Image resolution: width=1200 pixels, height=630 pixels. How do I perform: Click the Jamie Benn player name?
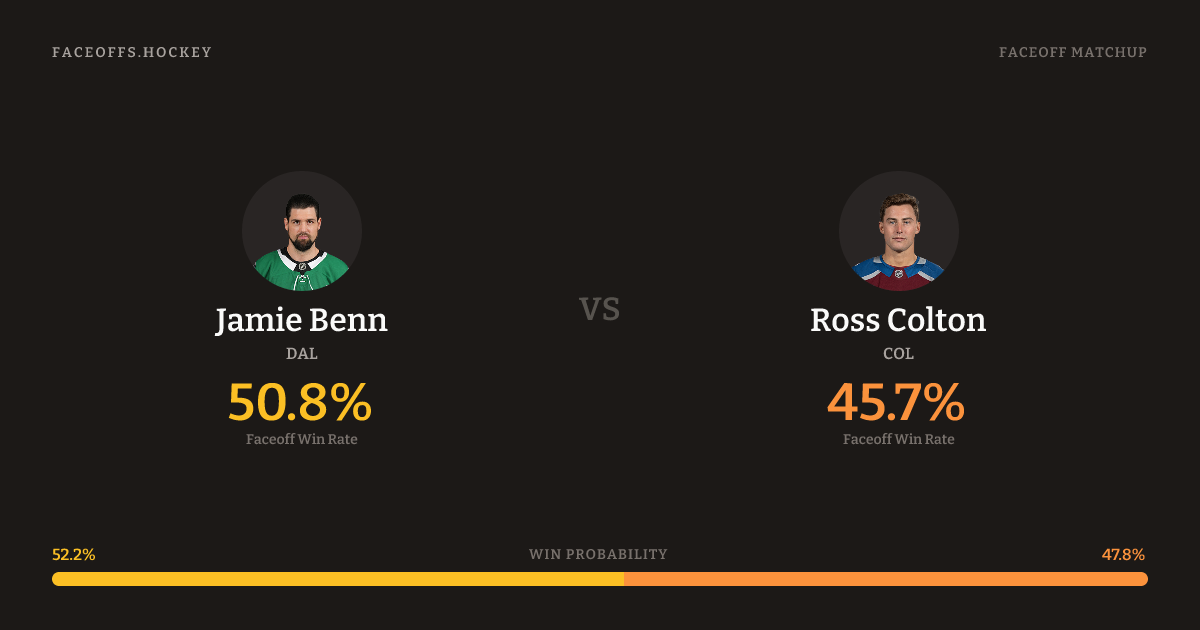tap(302, 321)
